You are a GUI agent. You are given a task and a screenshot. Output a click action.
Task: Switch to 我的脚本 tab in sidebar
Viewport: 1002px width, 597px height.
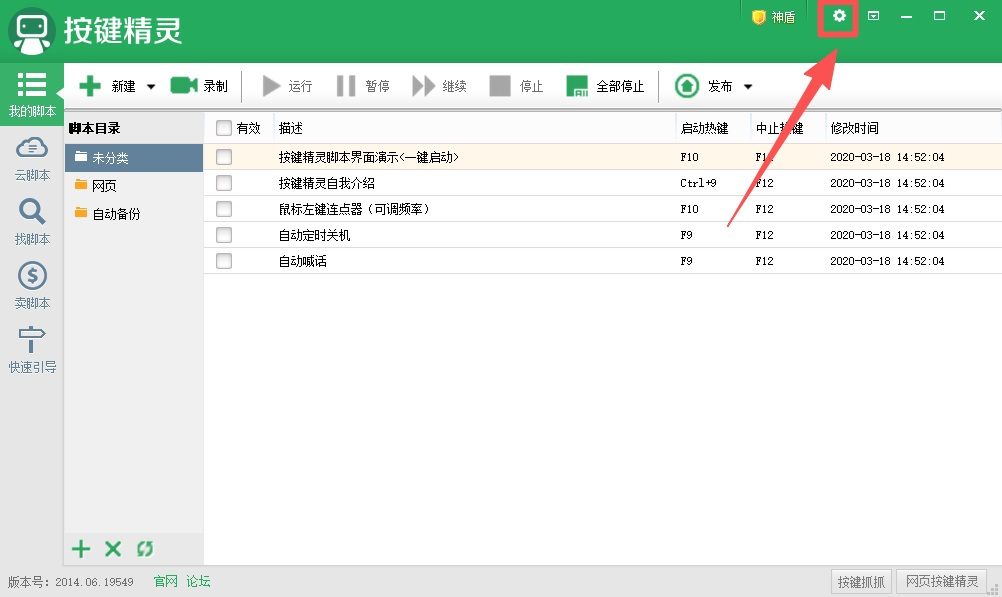click(32, 95)
